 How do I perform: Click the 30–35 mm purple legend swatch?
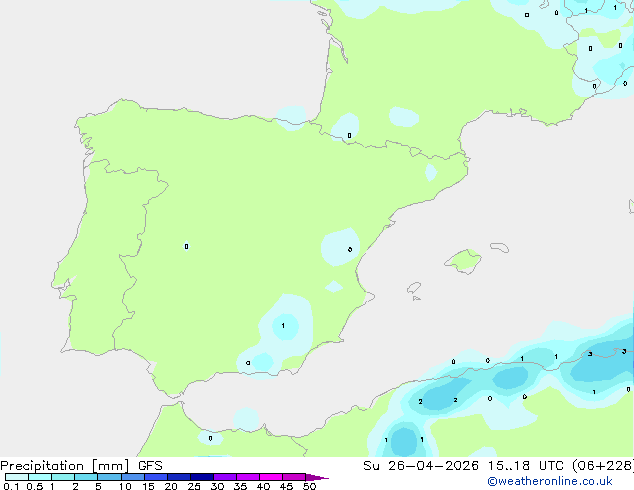point(225,477)
